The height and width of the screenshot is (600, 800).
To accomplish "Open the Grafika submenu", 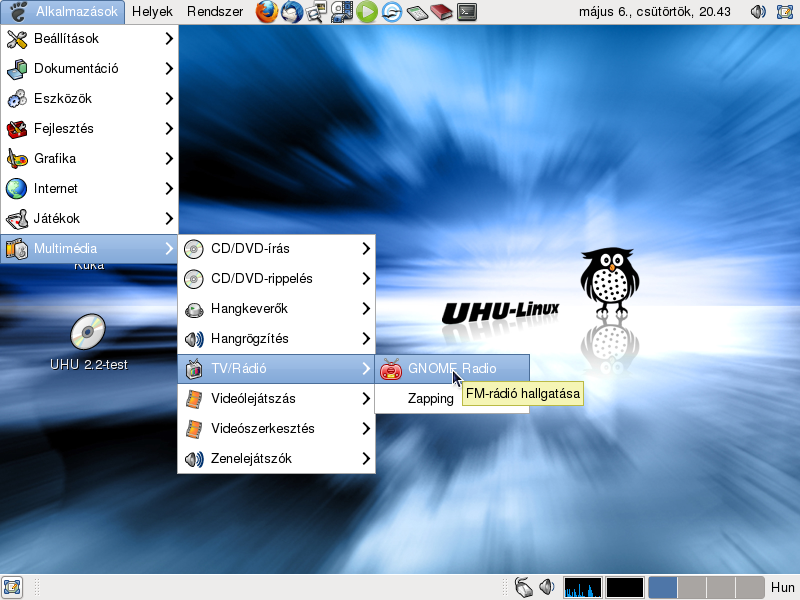I will pyautogui.click(x=90, y=159).
